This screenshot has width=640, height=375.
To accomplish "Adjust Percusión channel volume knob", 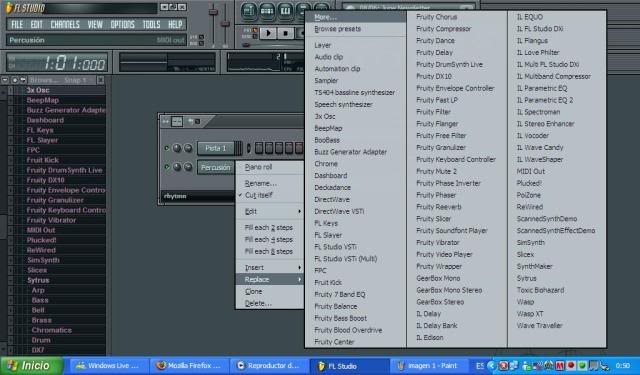I will (188, 167).
